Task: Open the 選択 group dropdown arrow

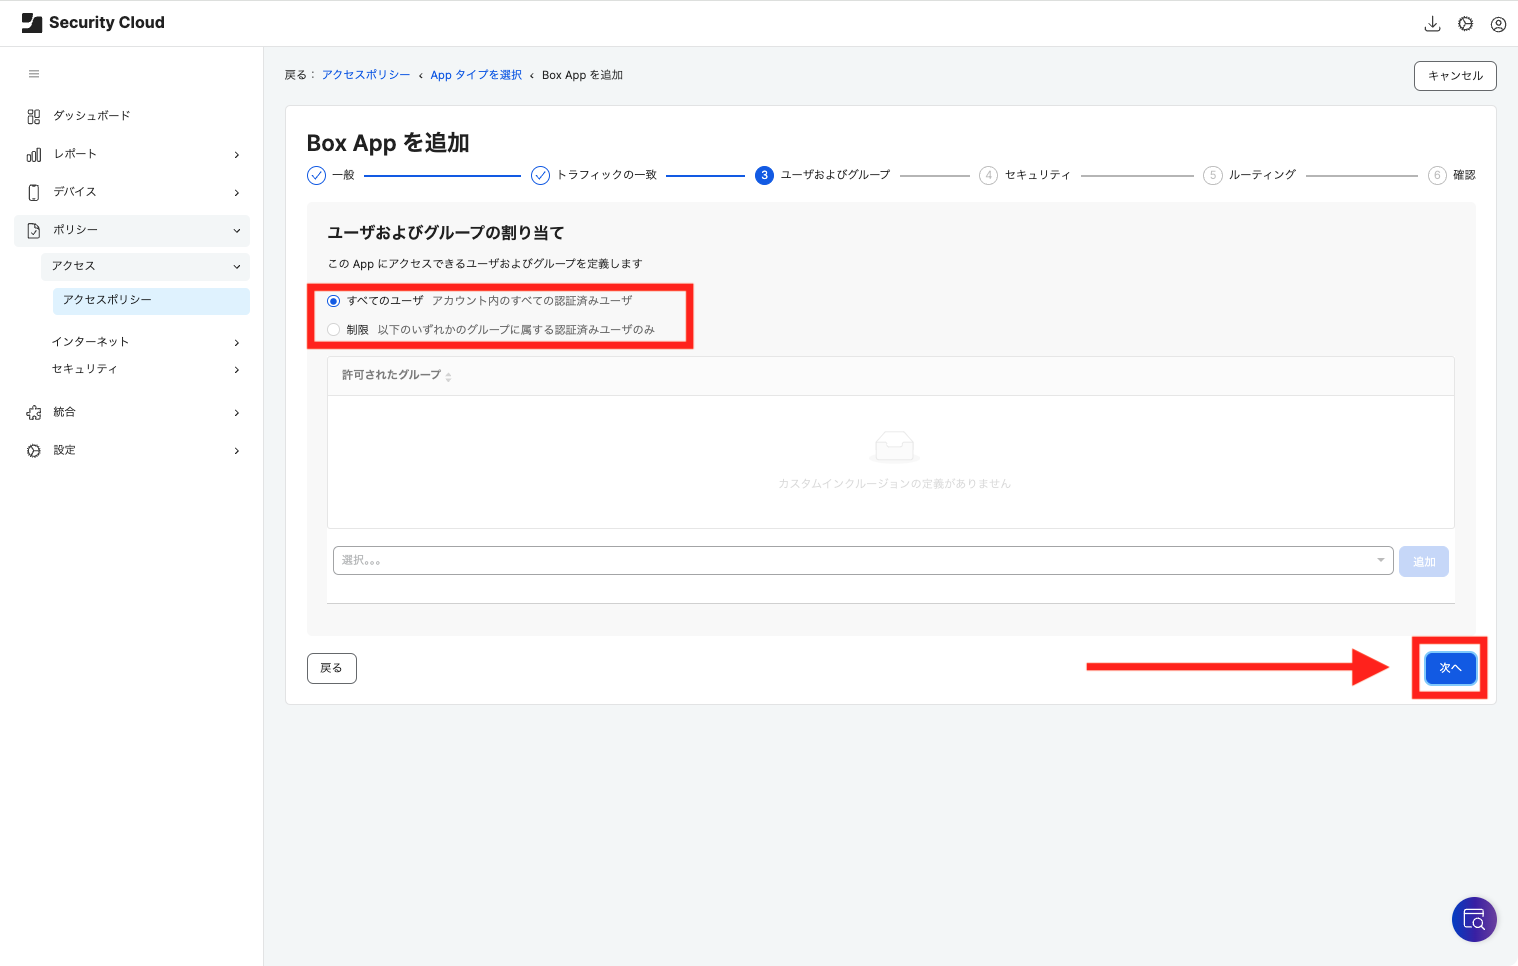Action: (1381, 560)
